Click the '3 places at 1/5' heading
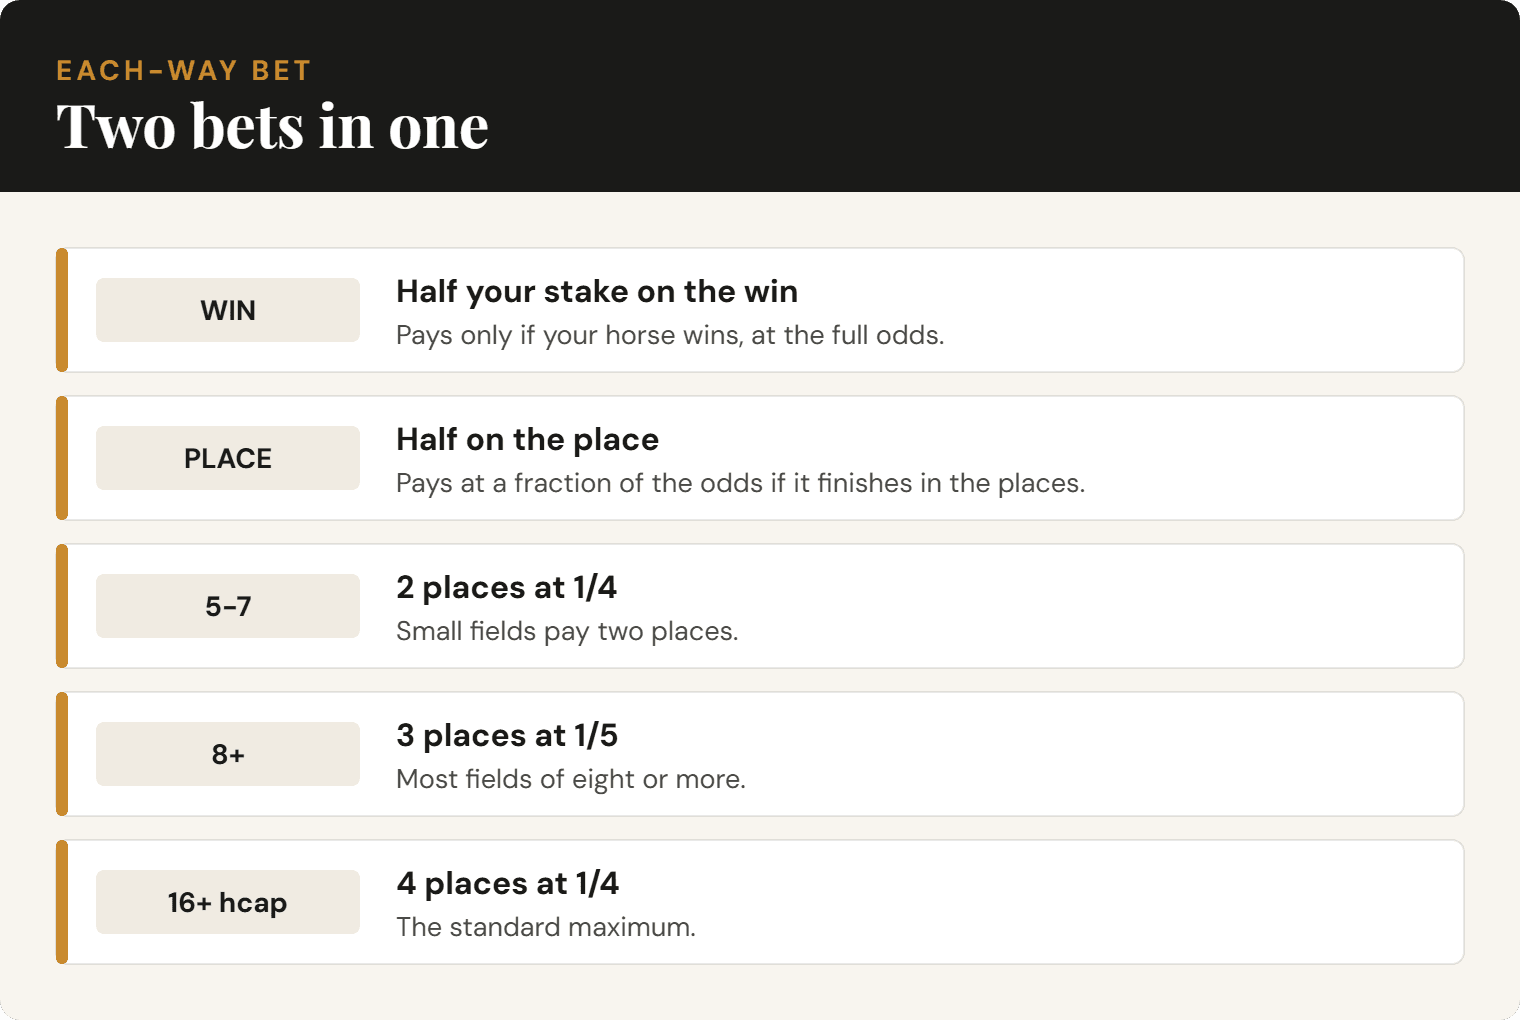 pos(507,735)
